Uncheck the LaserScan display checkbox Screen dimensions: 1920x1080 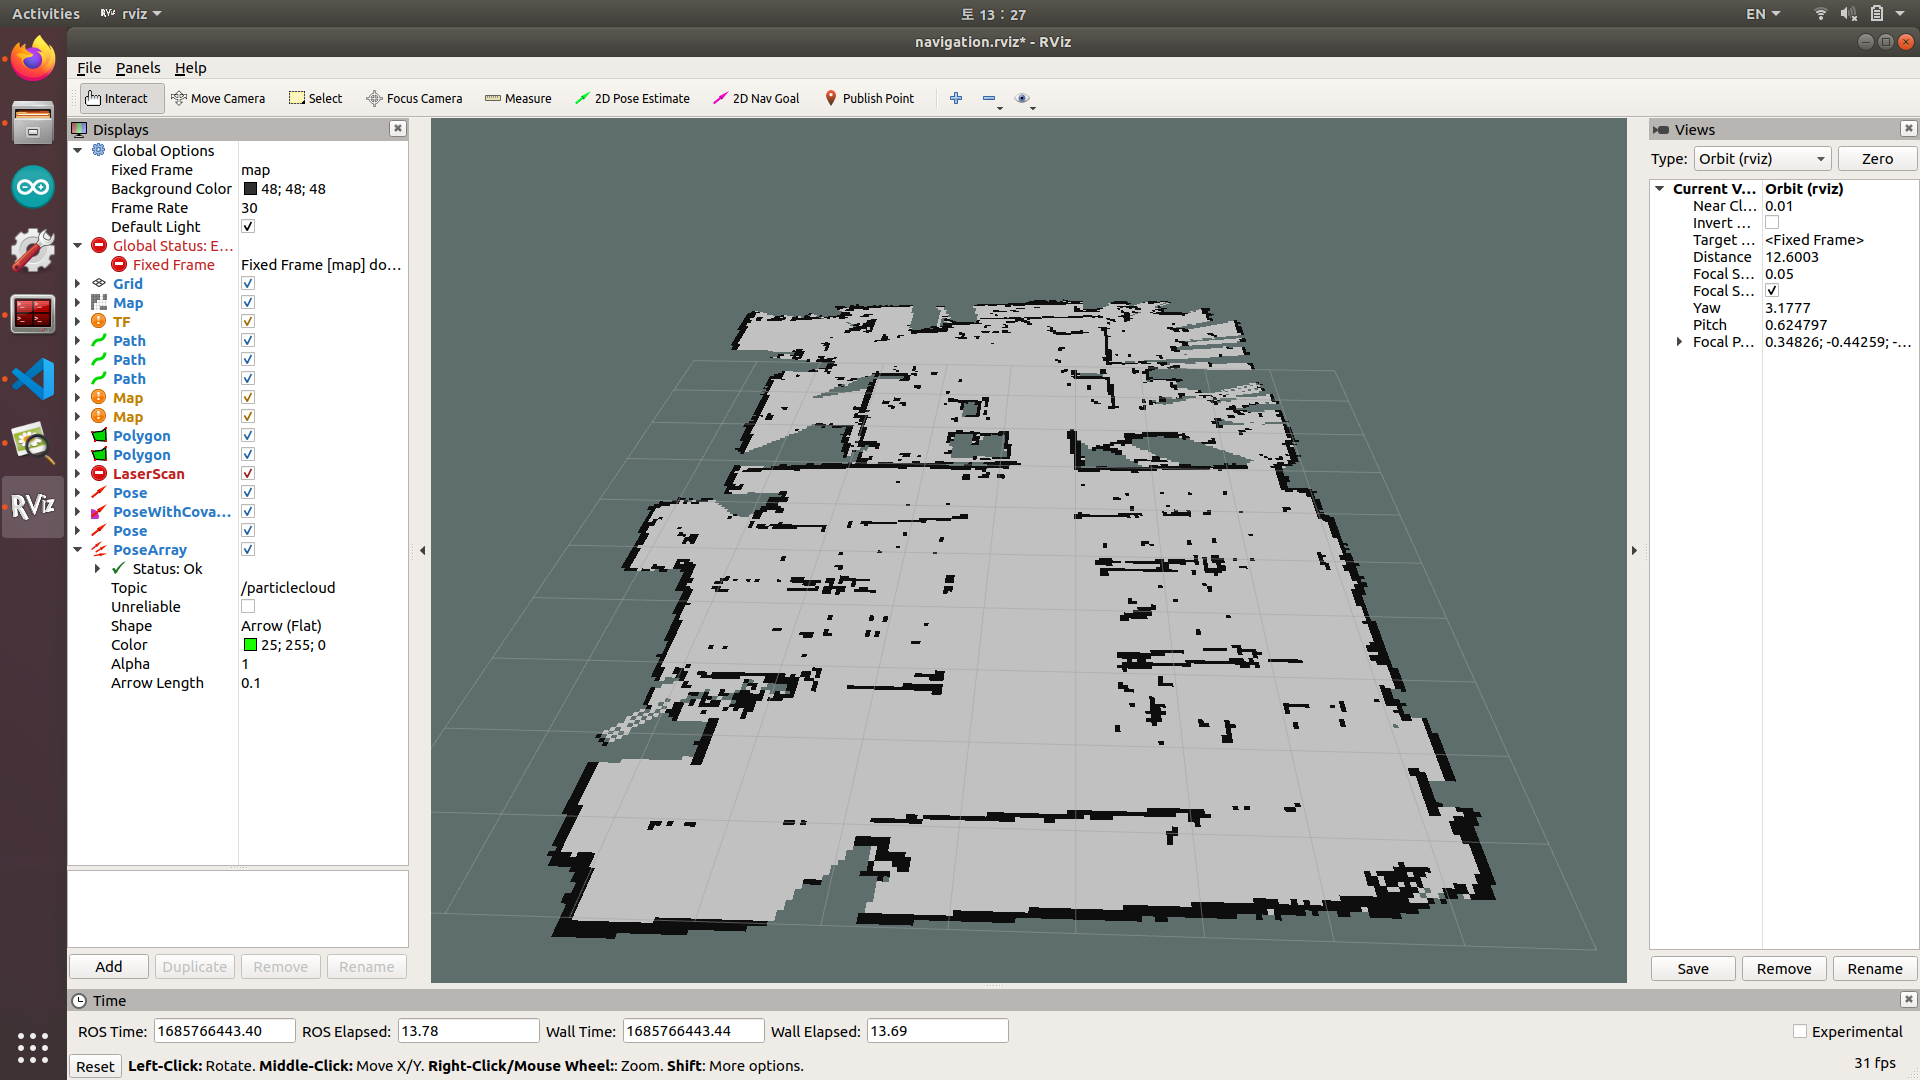click(248, 474)
